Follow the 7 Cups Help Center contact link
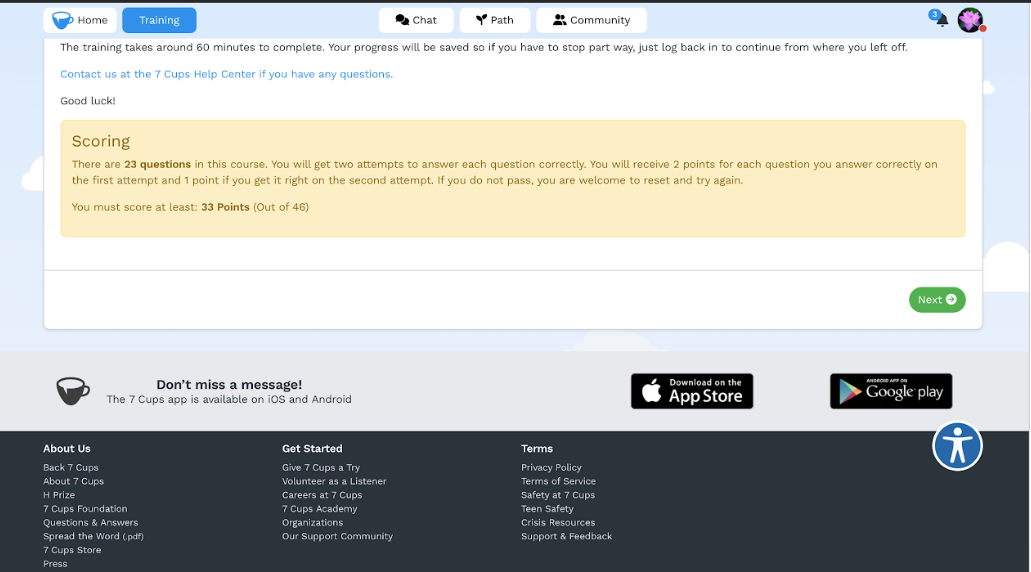Image resolution: width=1031 pixels, height=572 pixels. click(x=226, y=74)
